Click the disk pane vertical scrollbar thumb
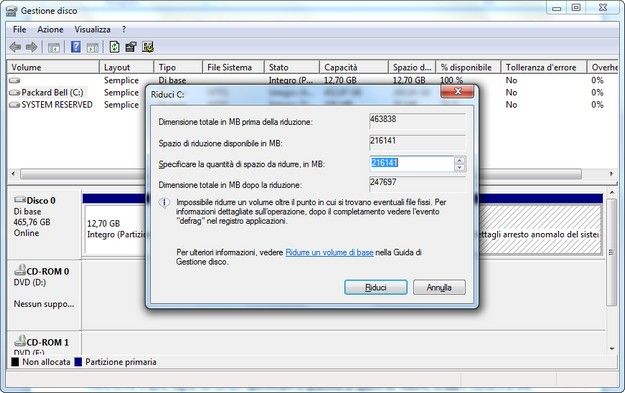The width and height of the screenshot is (625, 393). [x=612, y=252]
